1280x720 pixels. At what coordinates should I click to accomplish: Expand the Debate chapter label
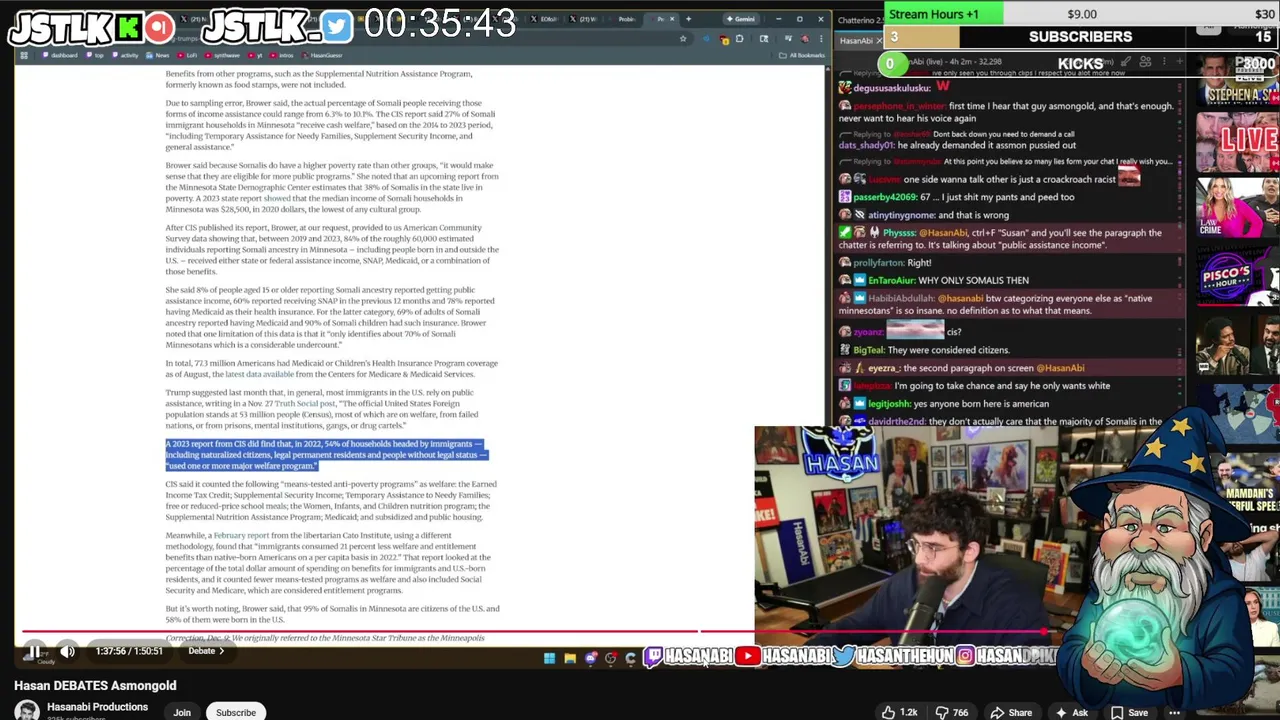click(206, 651)
